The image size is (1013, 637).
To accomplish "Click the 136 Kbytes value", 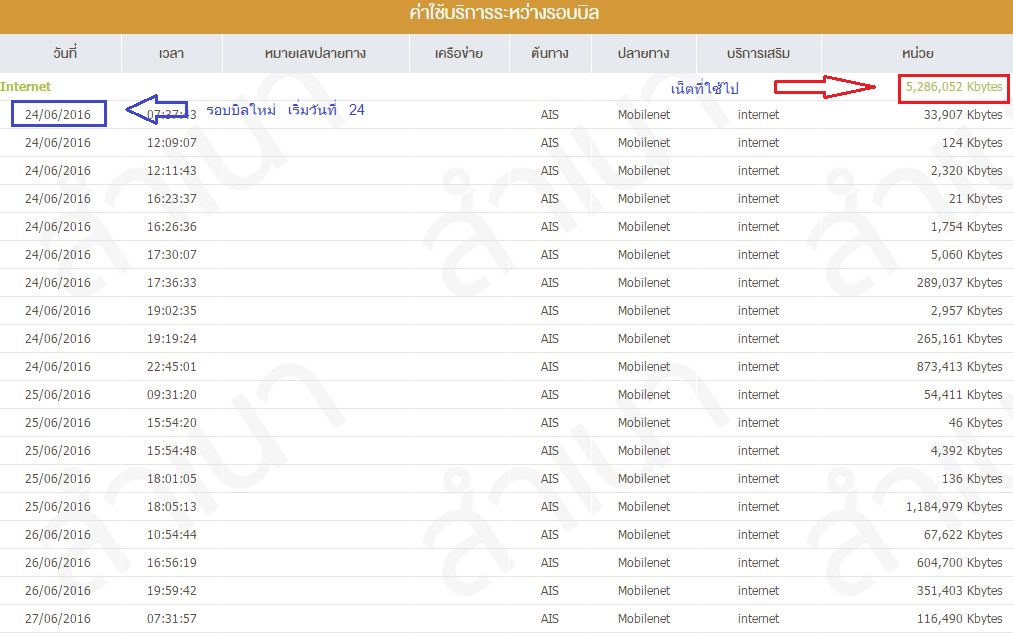I will coord(972,478).
